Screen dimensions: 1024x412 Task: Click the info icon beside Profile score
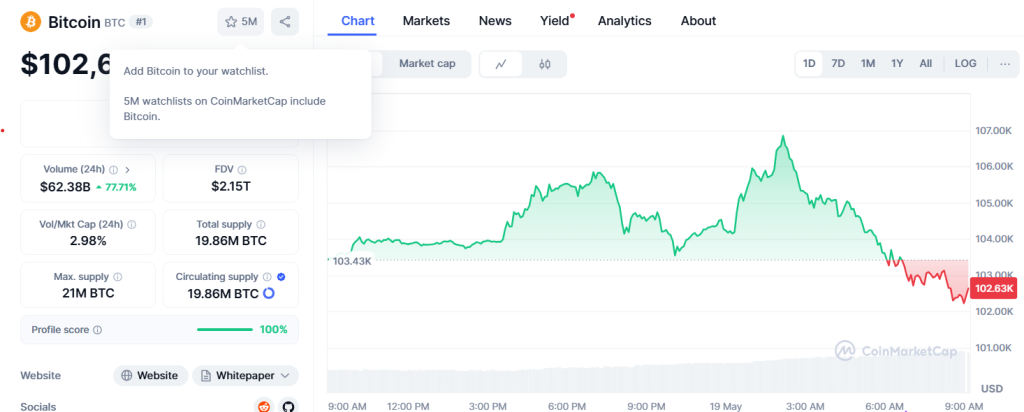tap(97, 330)
